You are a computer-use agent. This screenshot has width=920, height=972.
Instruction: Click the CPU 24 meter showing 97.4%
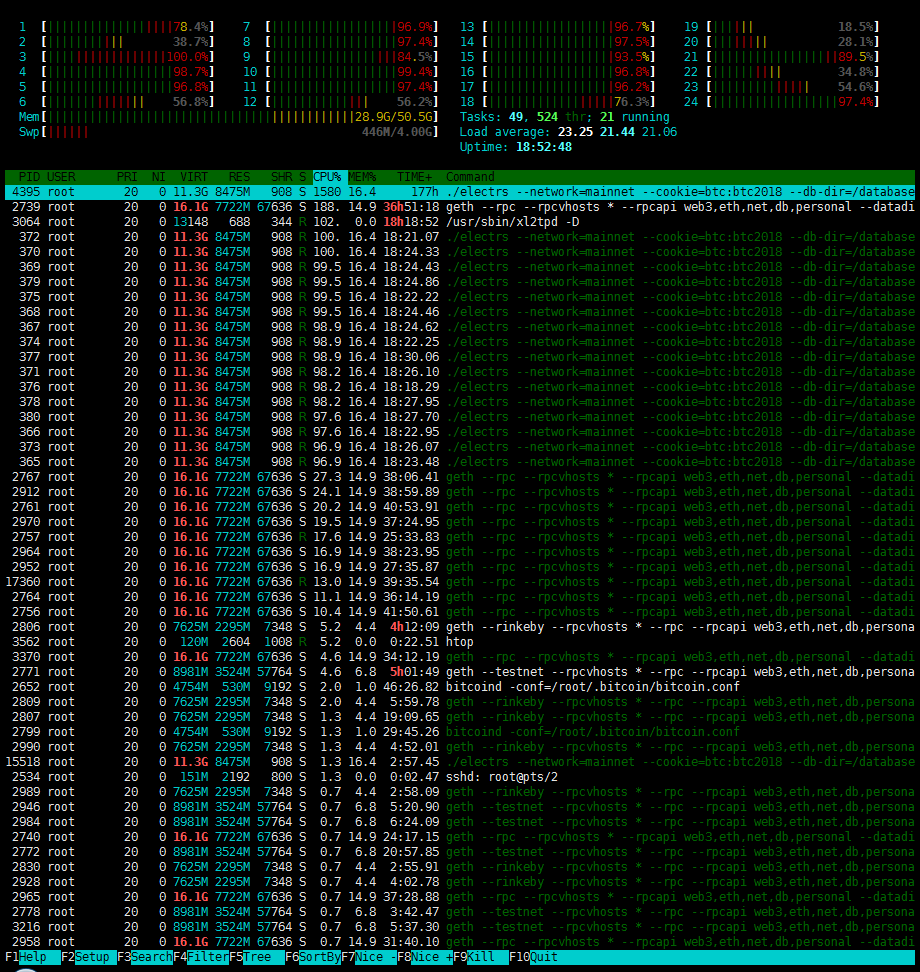[782, 102]
